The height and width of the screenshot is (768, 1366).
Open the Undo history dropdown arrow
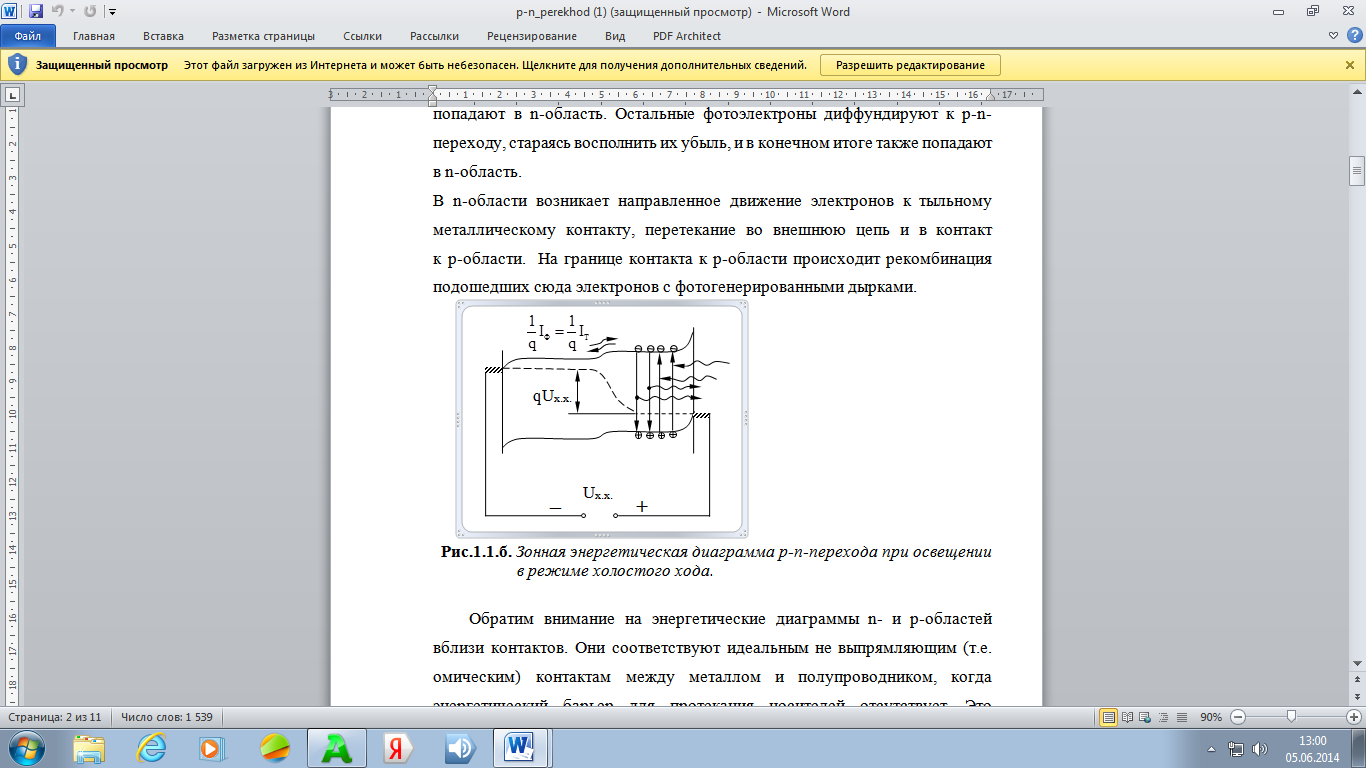(71, 12)
